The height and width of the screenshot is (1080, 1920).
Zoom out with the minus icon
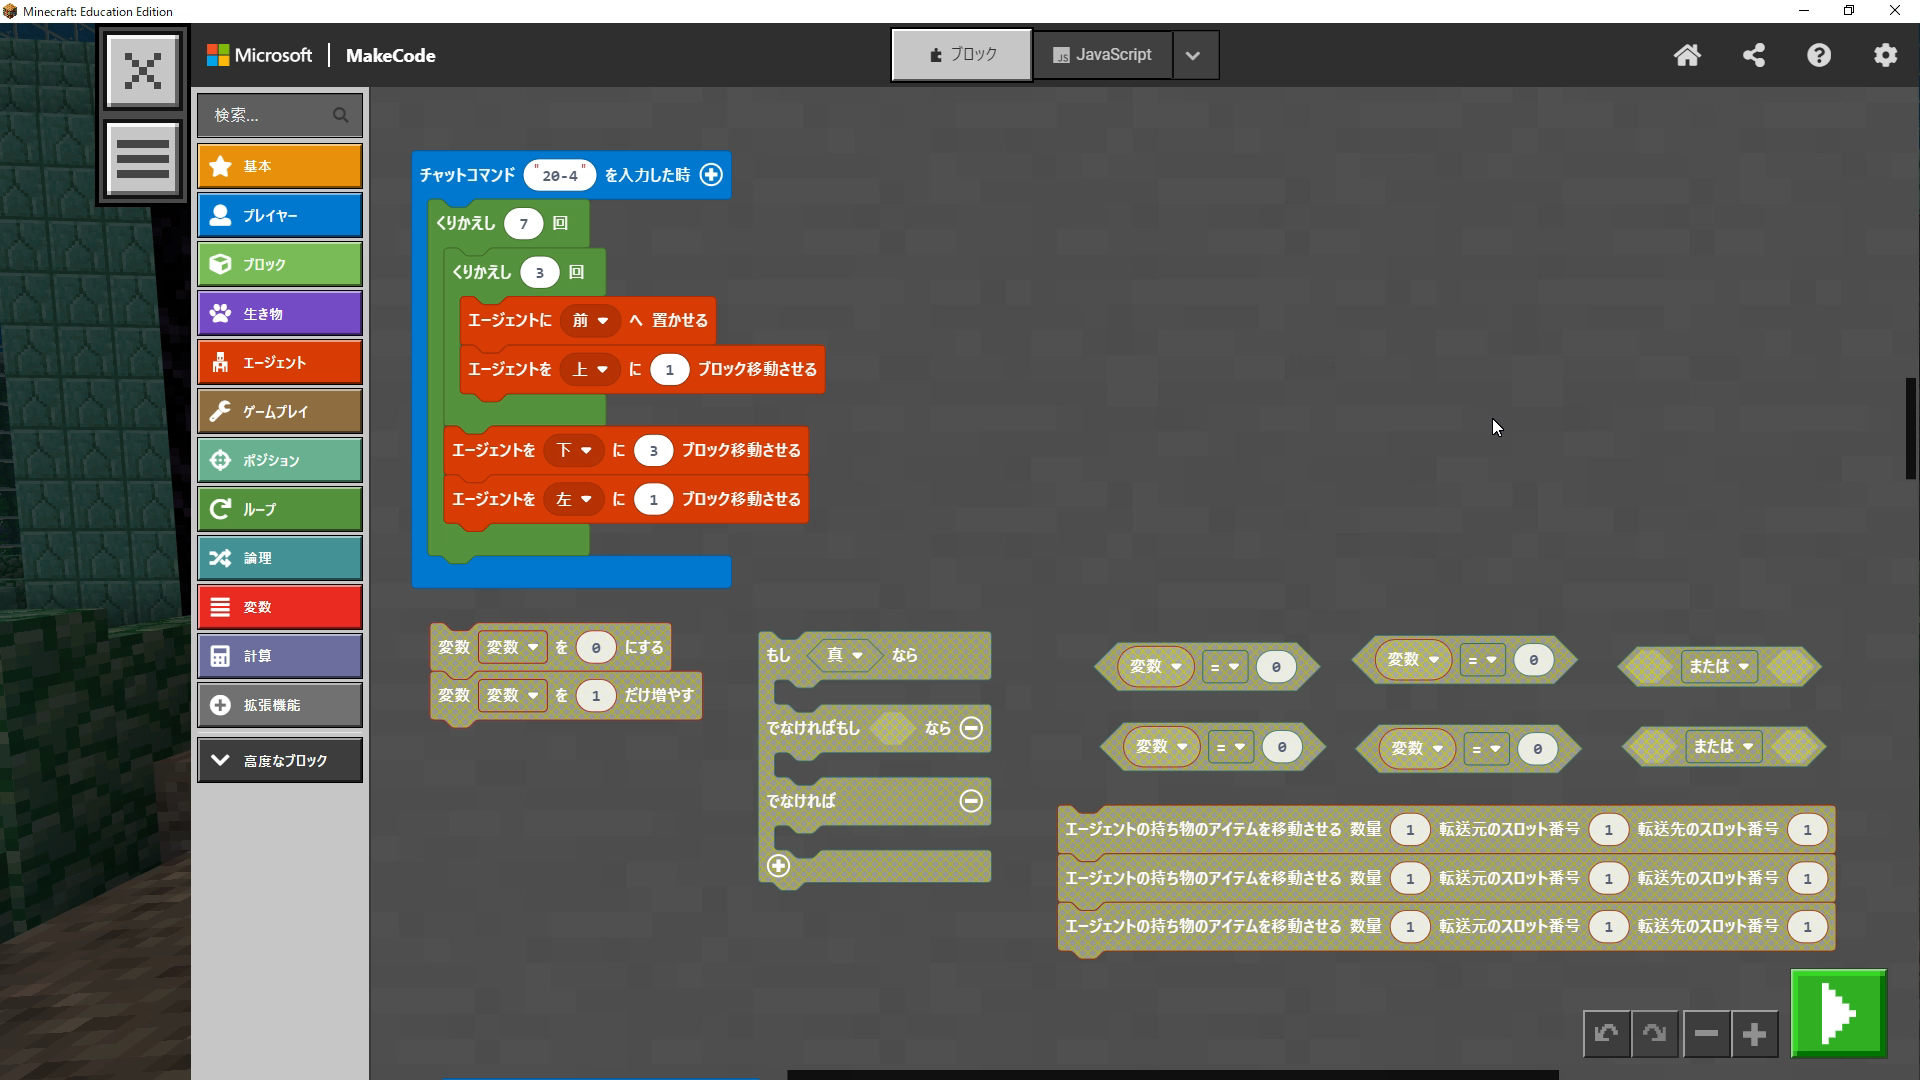click(x=1706, y=1034)
